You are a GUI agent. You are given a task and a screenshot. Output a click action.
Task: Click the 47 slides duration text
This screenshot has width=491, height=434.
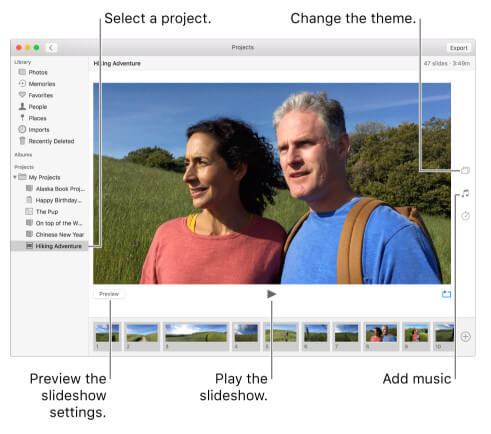tap(447, 63)
